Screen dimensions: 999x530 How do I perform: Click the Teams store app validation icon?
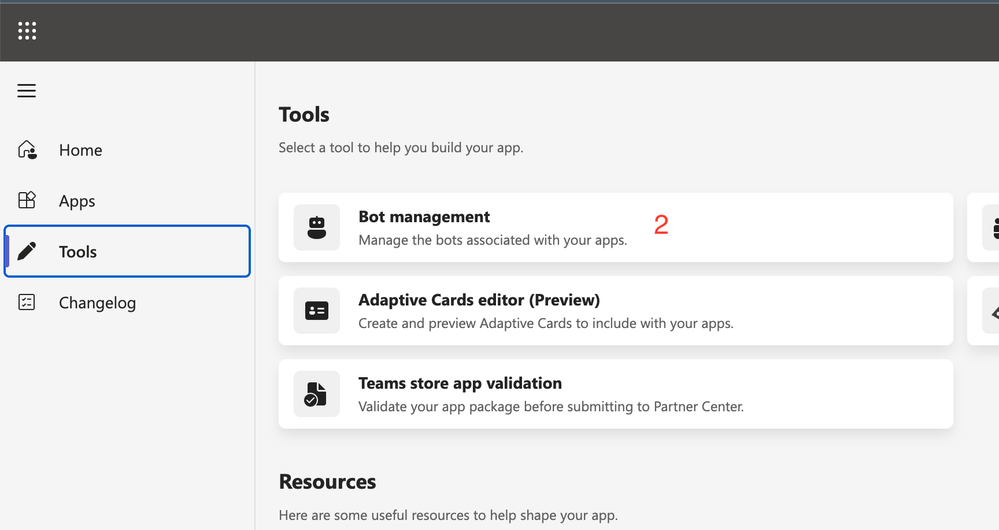point(317,394)
